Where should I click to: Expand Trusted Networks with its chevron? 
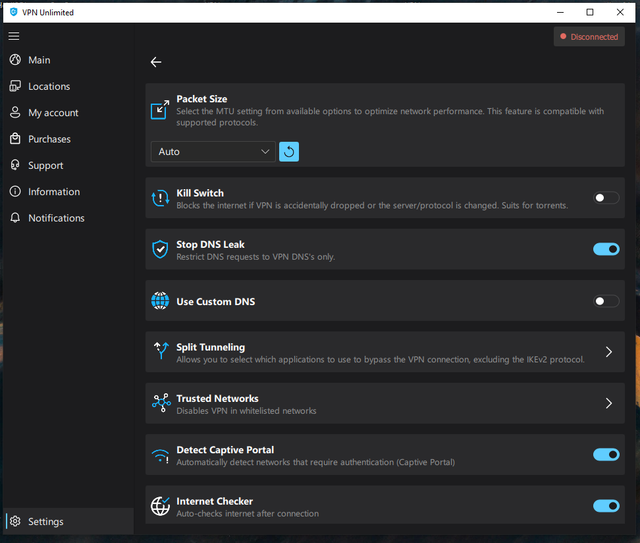(x=609, y=403)
